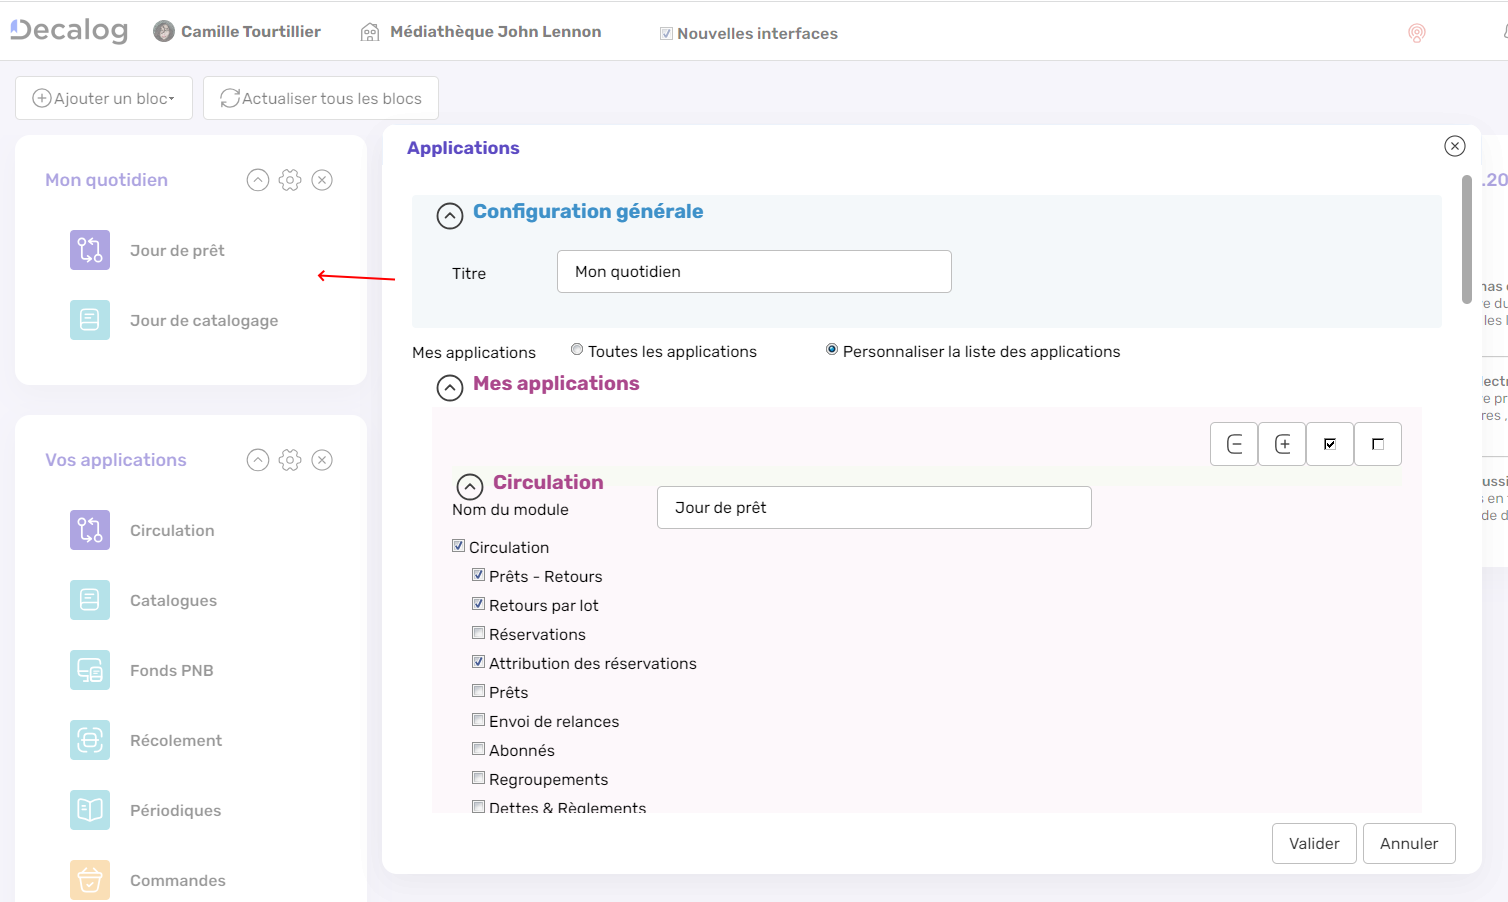The height and width of the screenshot is (902, 1508).
Task: Click the Fonds PNB icon
Action: point(89,670)
